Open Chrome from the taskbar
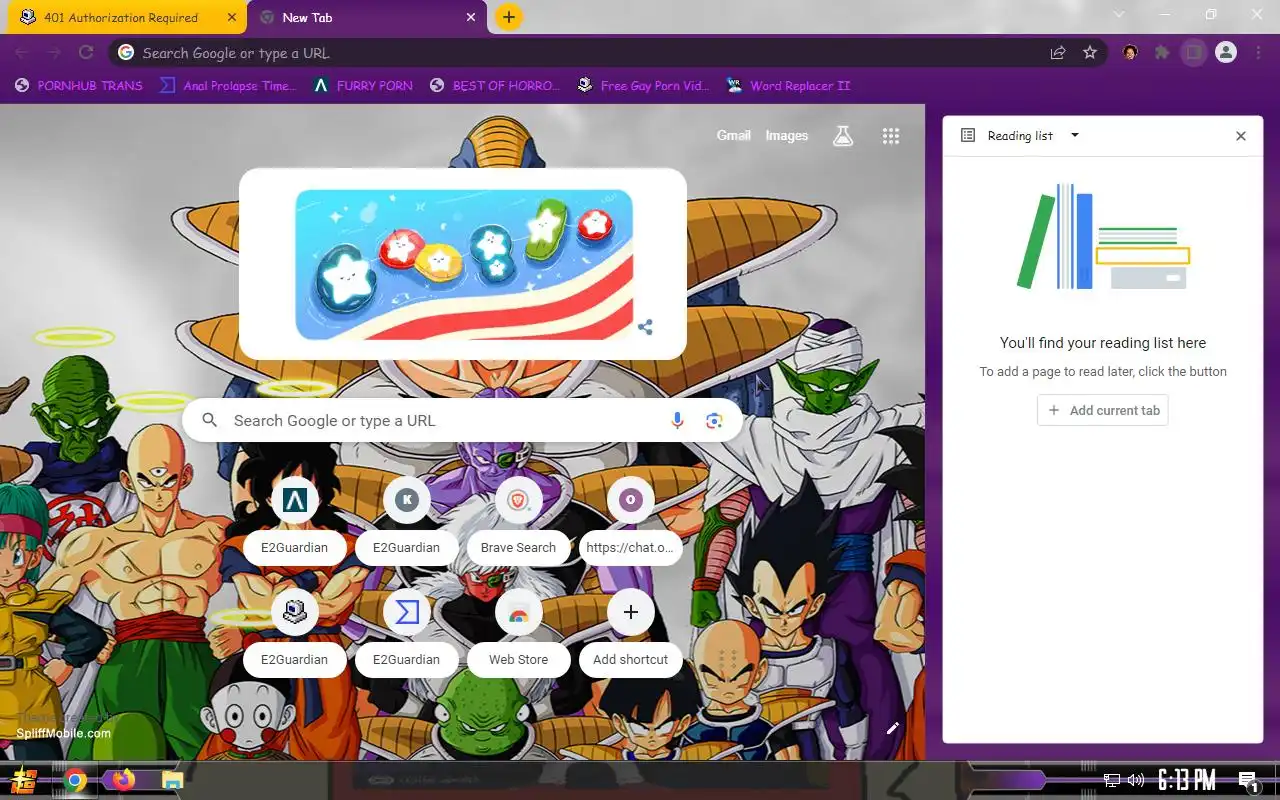The image size is (1280, 800). 75,780
